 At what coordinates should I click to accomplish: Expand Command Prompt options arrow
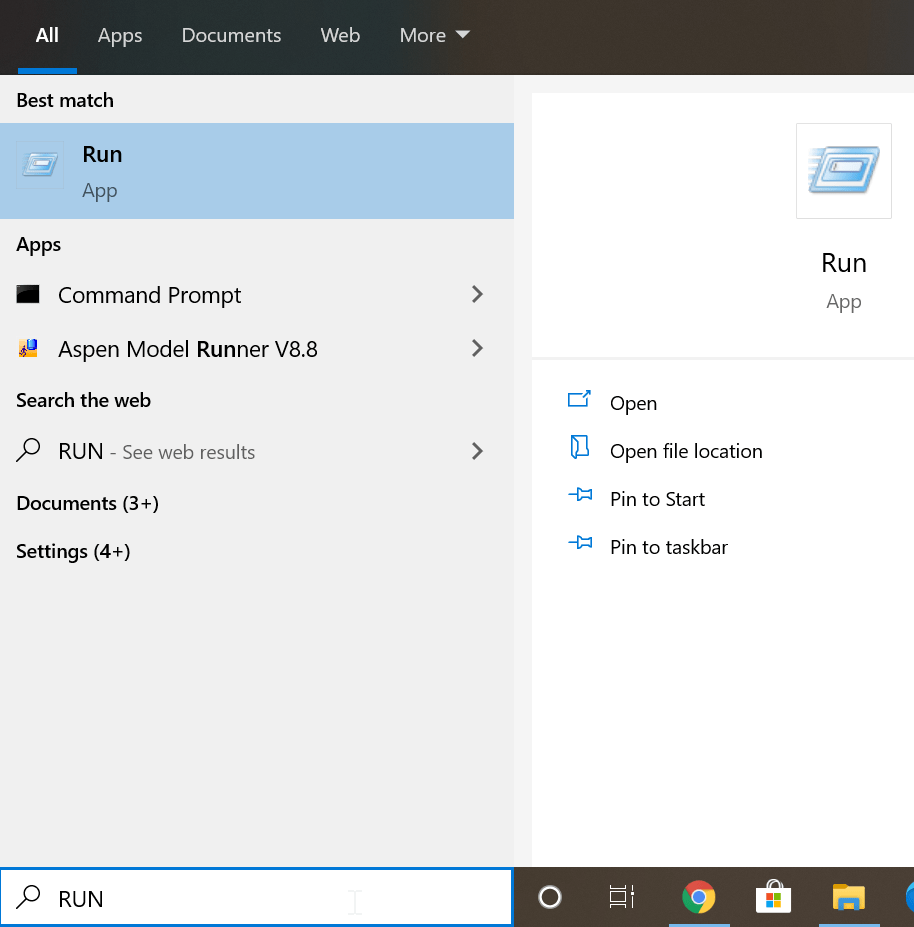point(477,295)
